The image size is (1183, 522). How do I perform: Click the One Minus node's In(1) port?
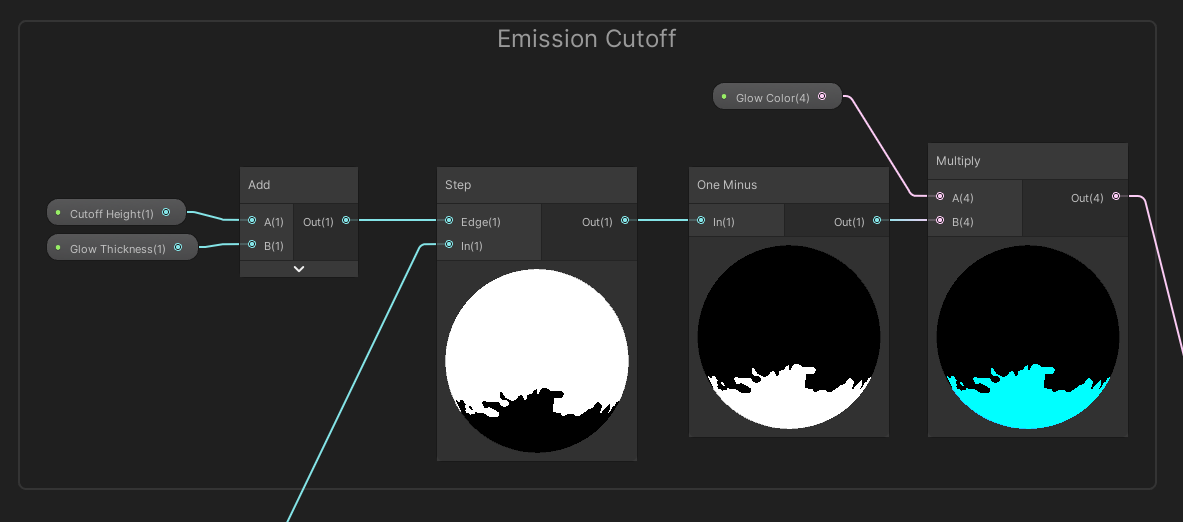[x=701, y=221]
